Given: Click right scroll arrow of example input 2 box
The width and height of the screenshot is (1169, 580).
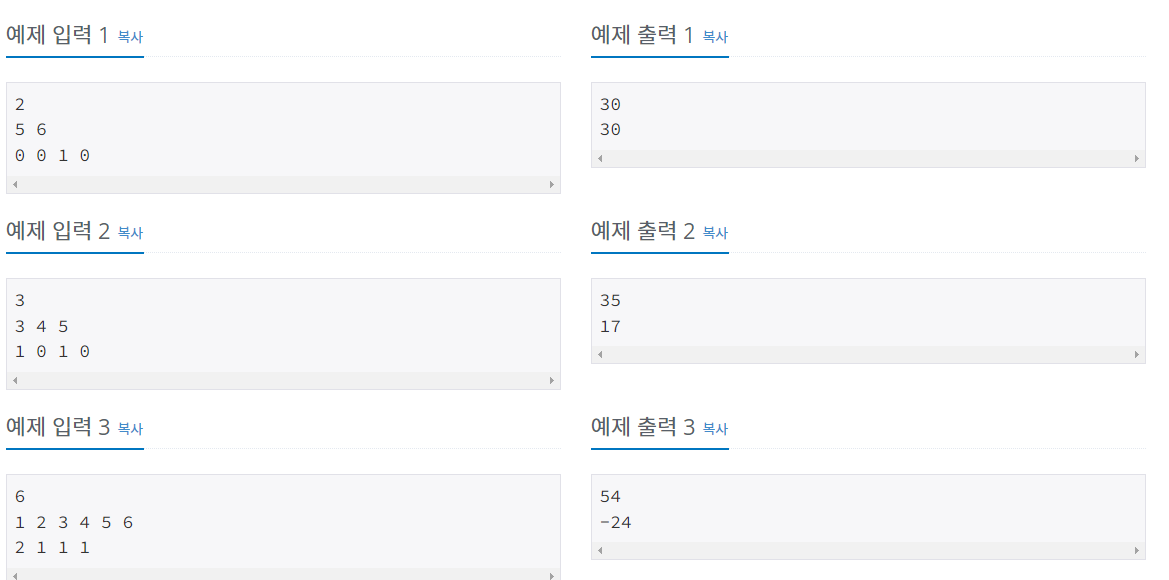Looking at the screenshot, I should [x=552, y=380].
